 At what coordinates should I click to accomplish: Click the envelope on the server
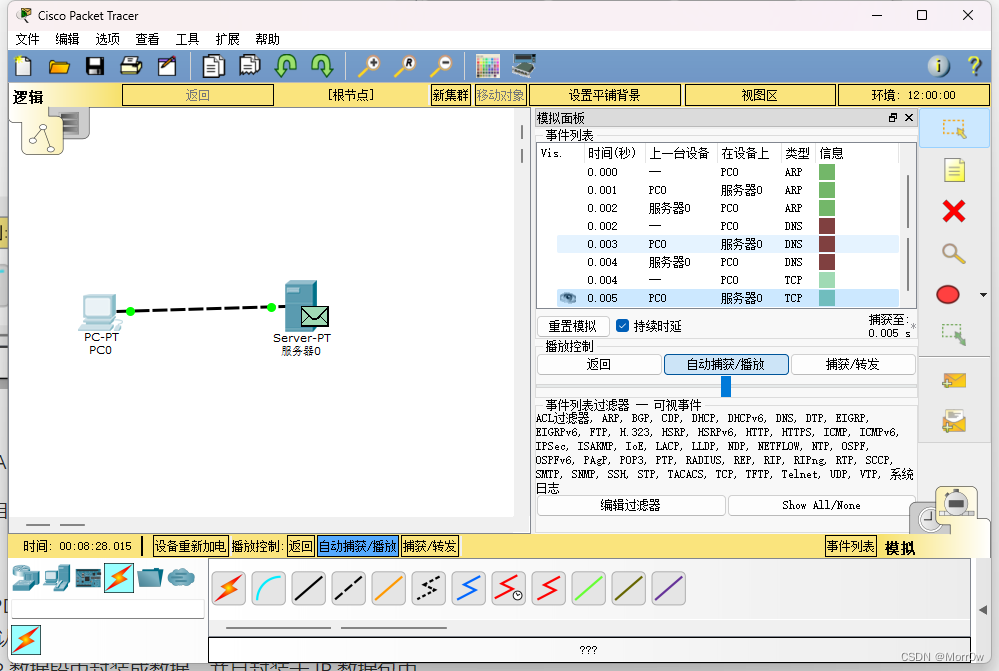315,316
